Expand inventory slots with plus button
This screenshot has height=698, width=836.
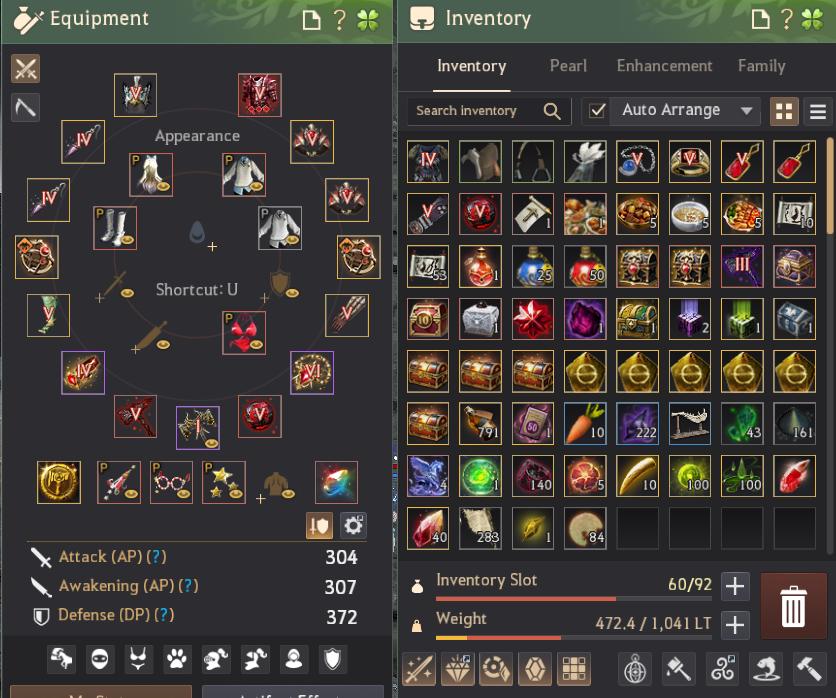(735, 586)
